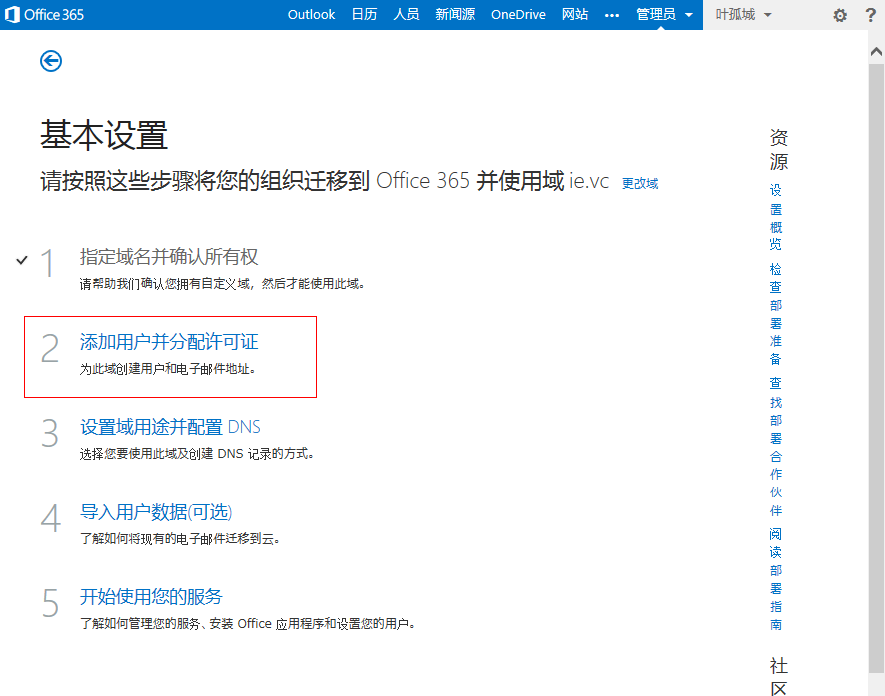This screenshot has width=885, height=696.
Task: Go to 日历 in the top navigation
Action: [x=364, y=15]
